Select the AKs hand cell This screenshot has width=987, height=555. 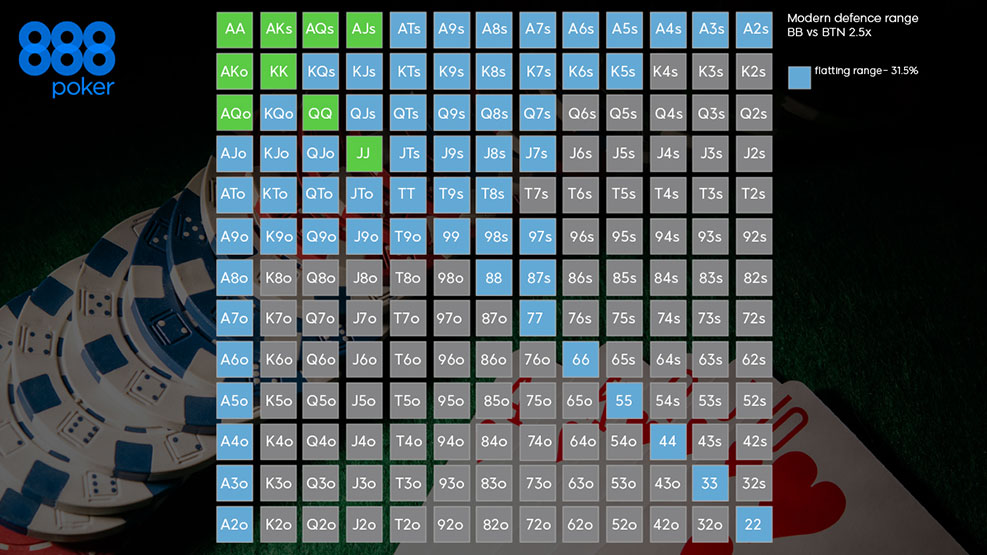tap(279, 30)
